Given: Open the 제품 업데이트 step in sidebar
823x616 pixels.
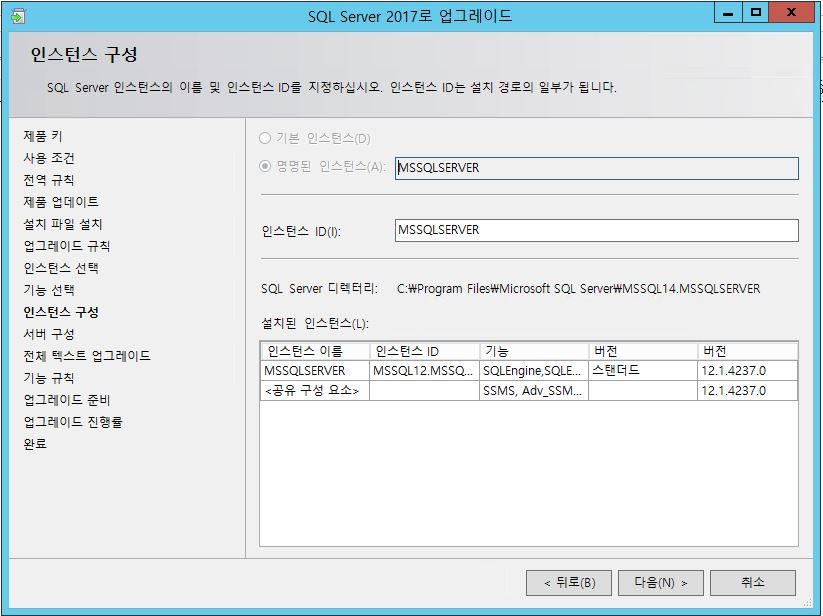Looking at the screenshot, I should [x=61, y=202].
